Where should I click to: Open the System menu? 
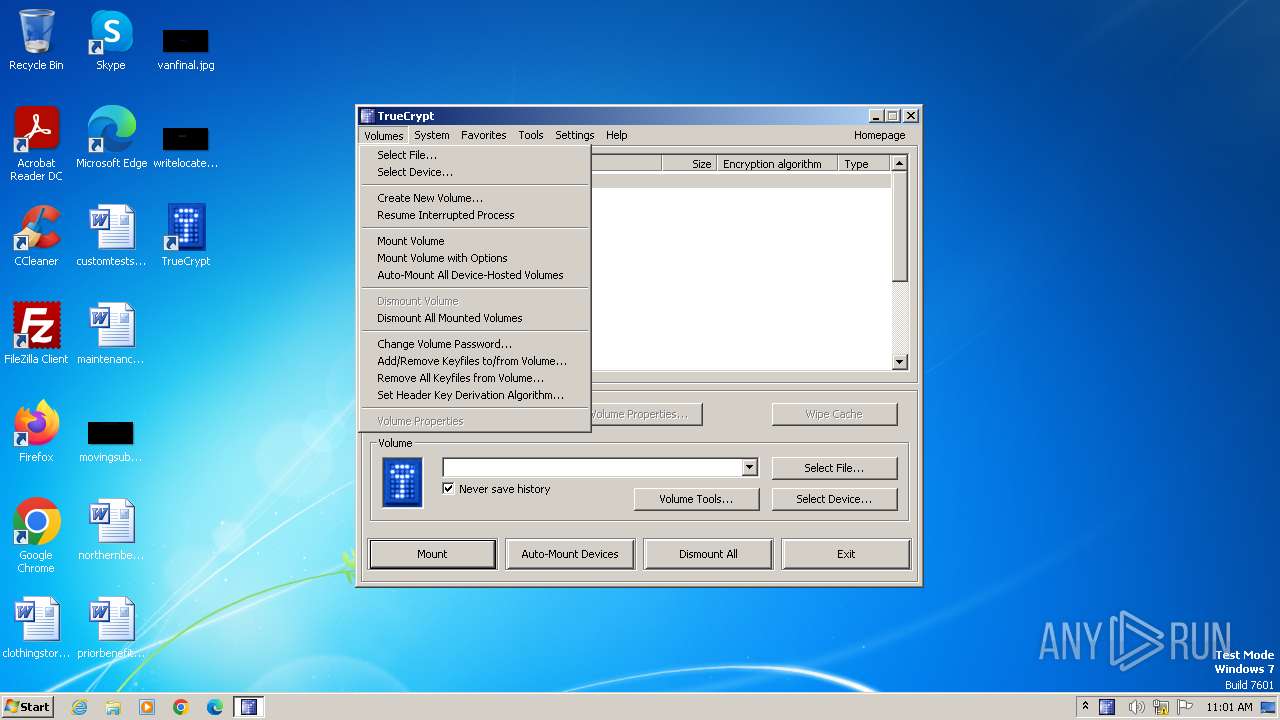pos(432,135)
